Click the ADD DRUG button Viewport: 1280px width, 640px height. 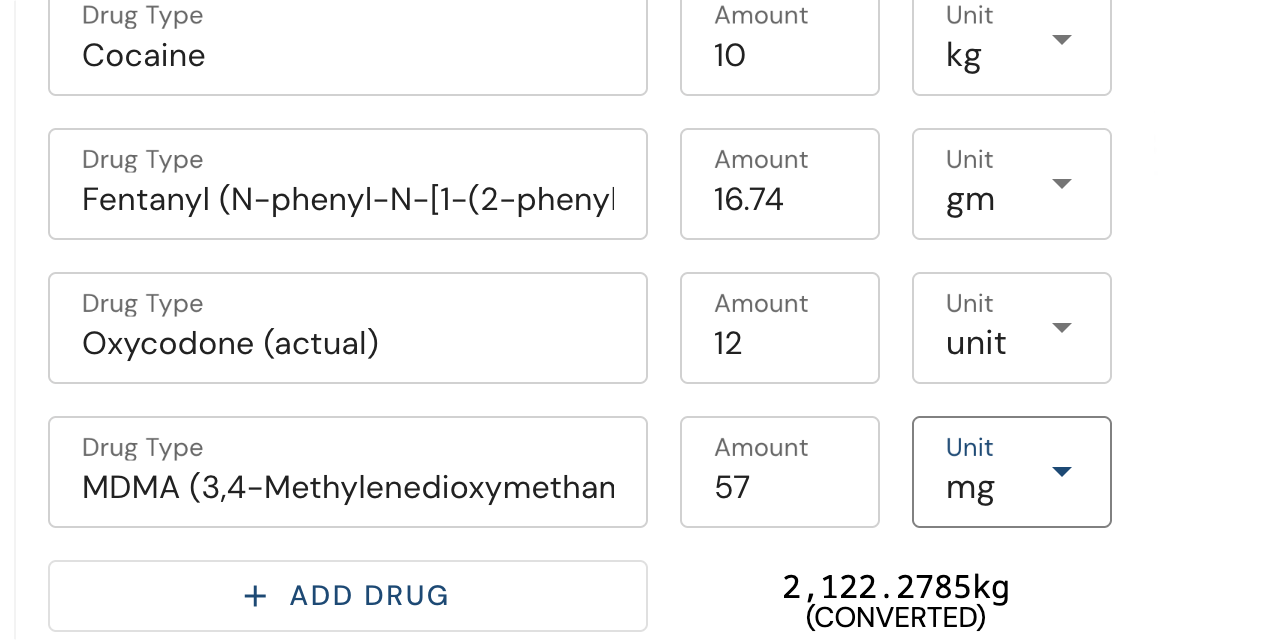(x=348, y=595)
